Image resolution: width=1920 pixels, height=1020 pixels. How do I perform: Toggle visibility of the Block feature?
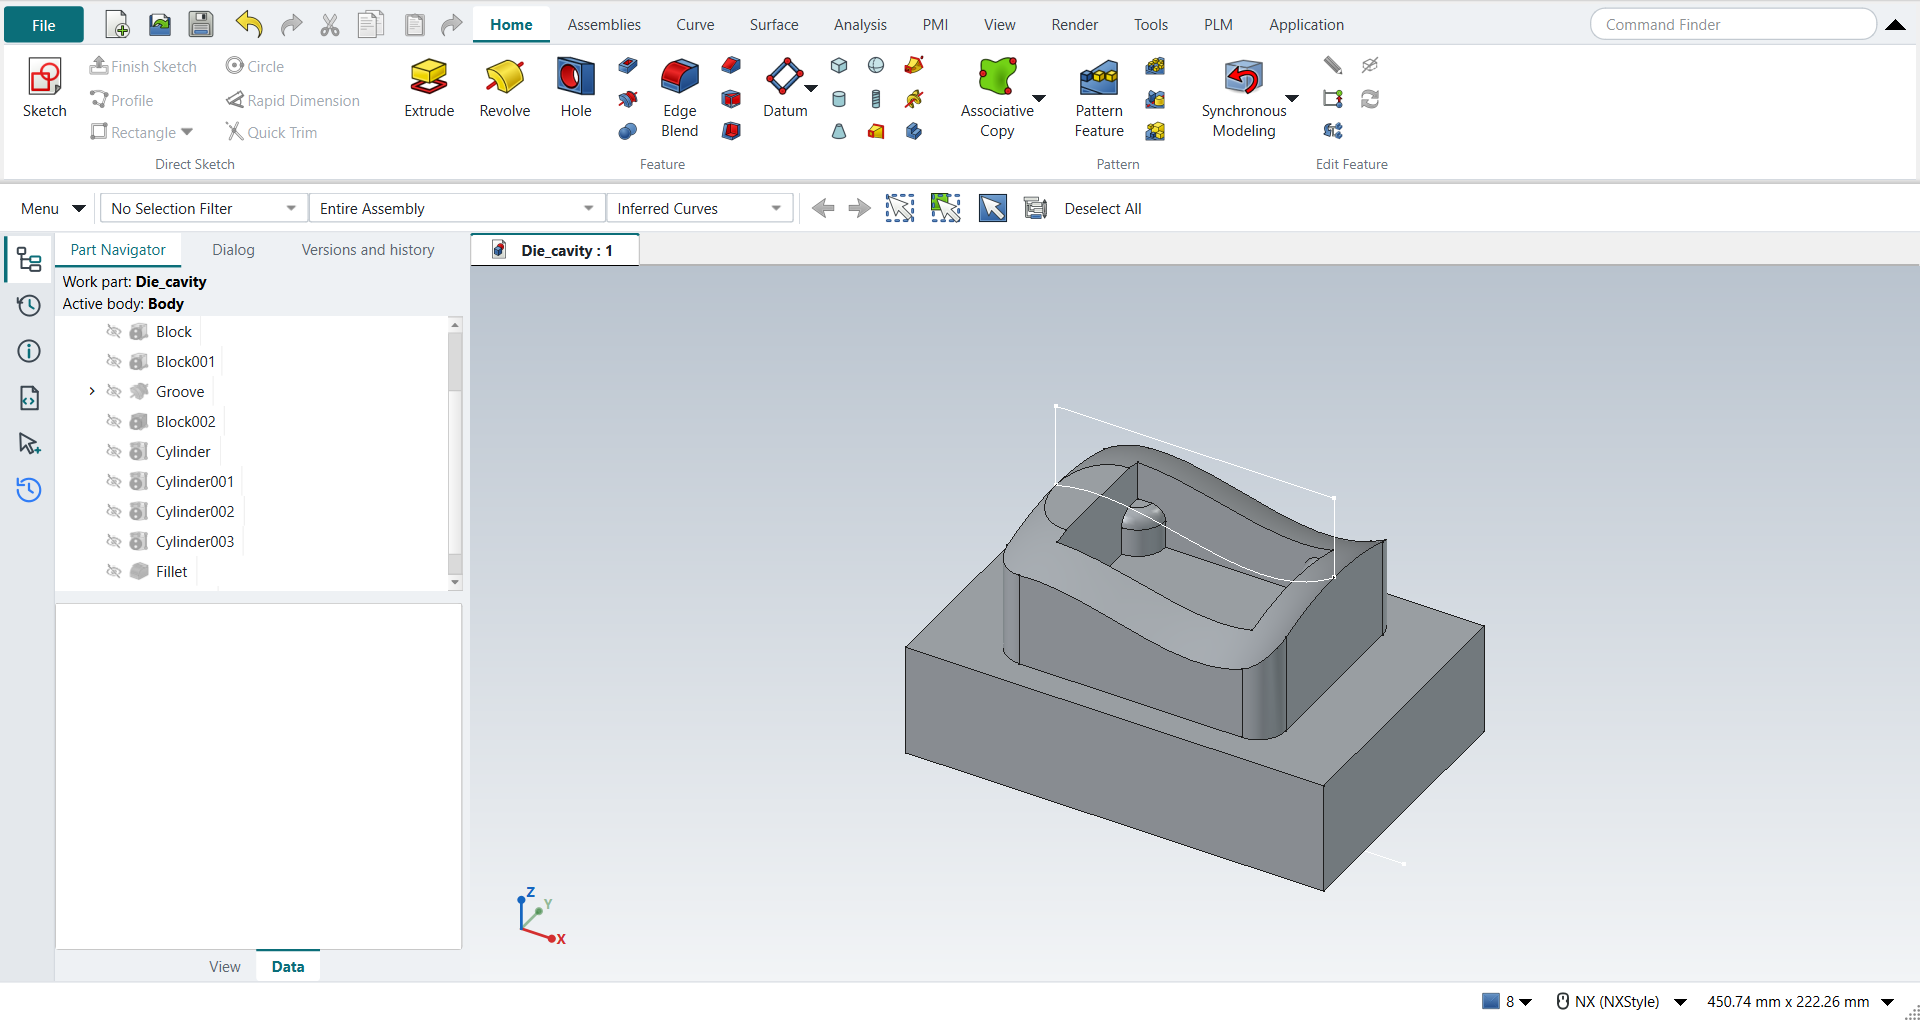point(114,332)
